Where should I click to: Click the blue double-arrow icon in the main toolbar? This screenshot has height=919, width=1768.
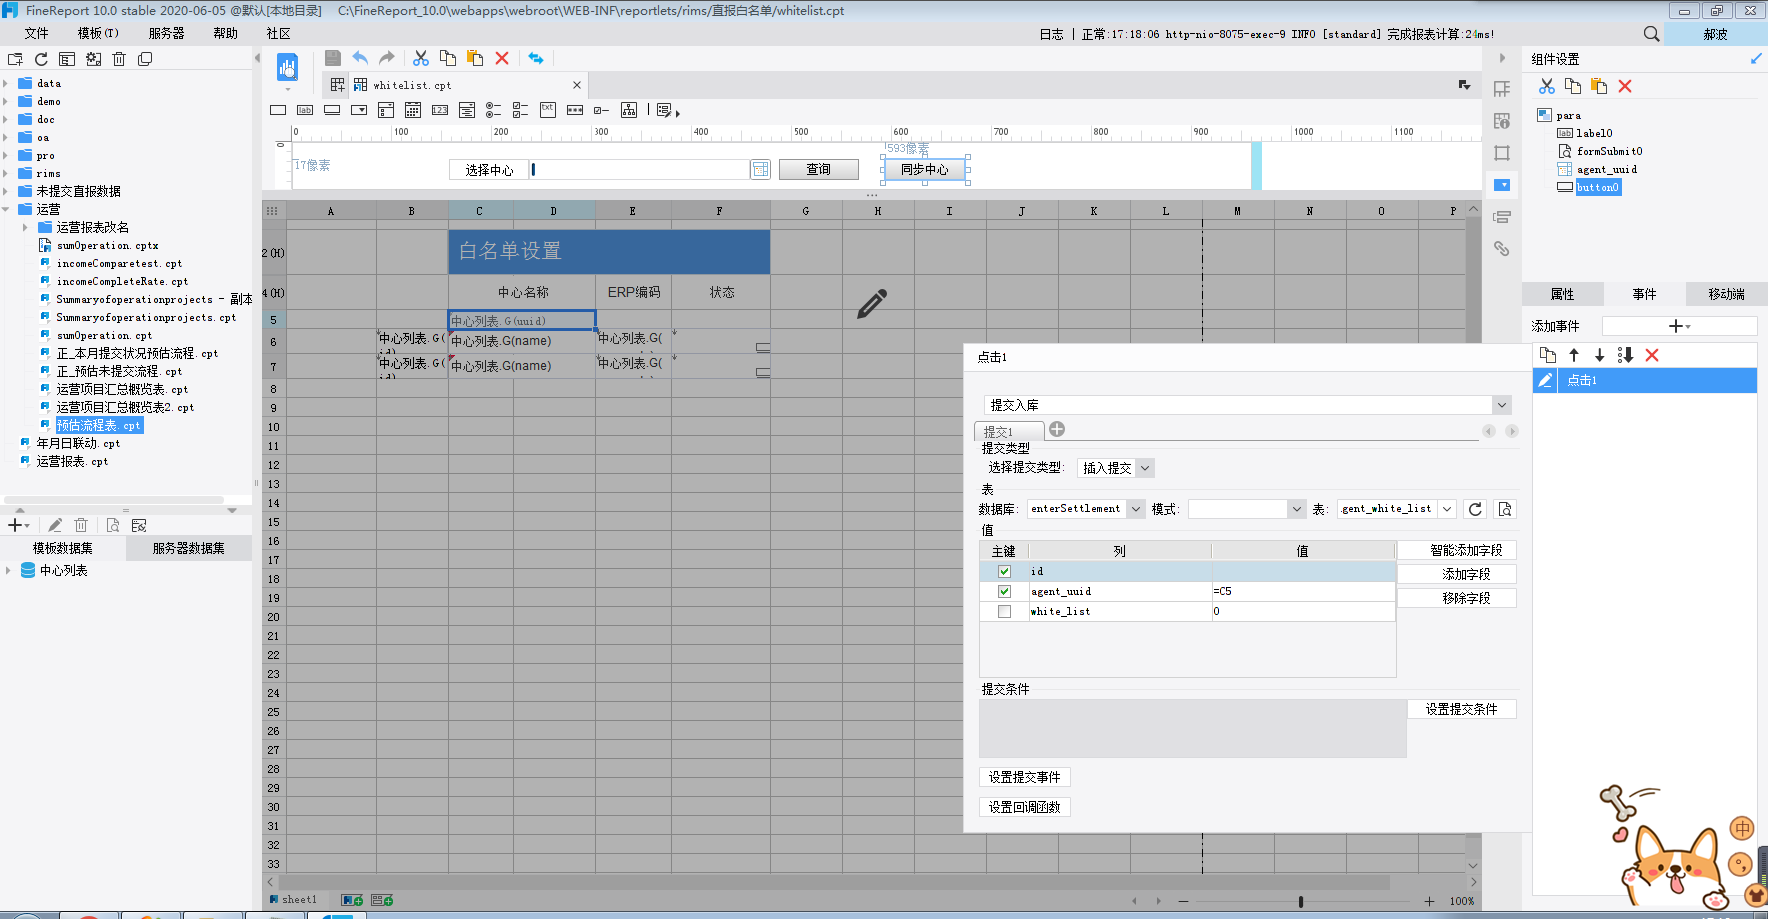536,58
